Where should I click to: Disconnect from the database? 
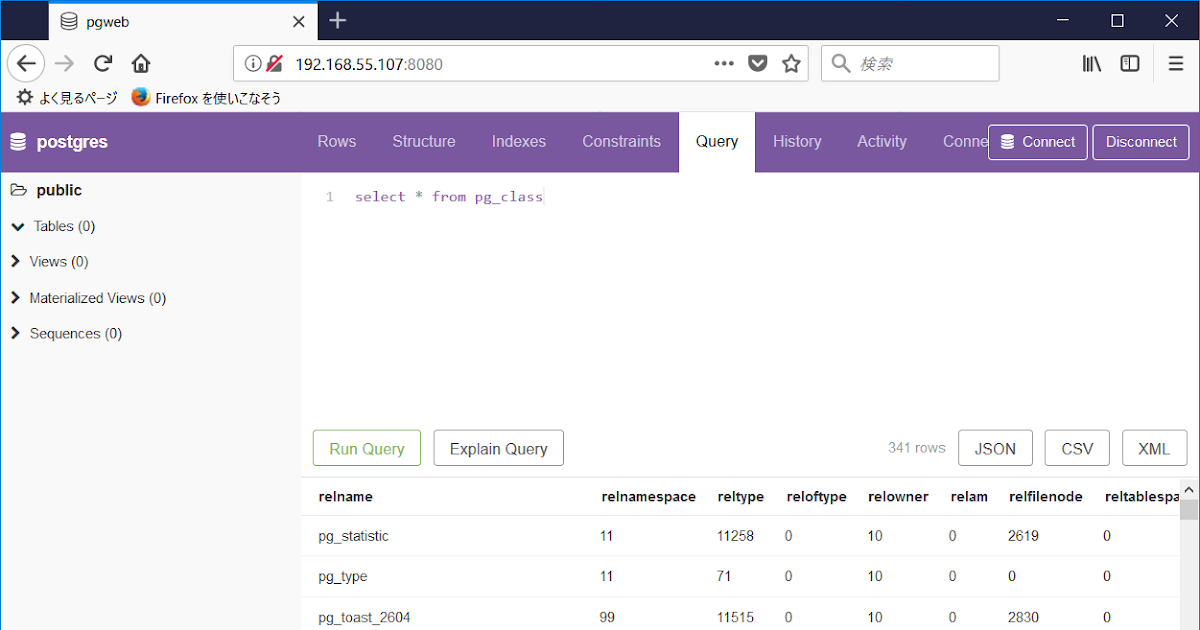point(1140,142)
